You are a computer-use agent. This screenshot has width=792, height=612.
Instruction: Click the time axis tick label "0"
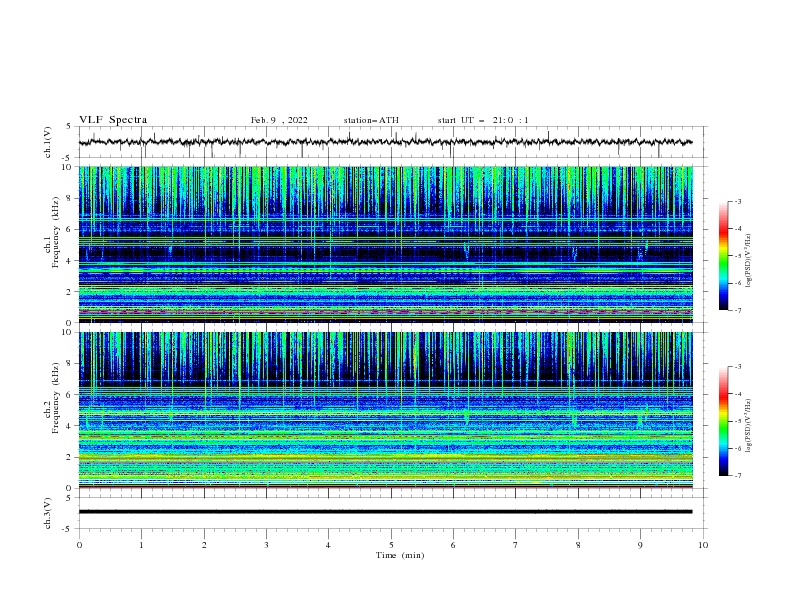tap(79, 545)
